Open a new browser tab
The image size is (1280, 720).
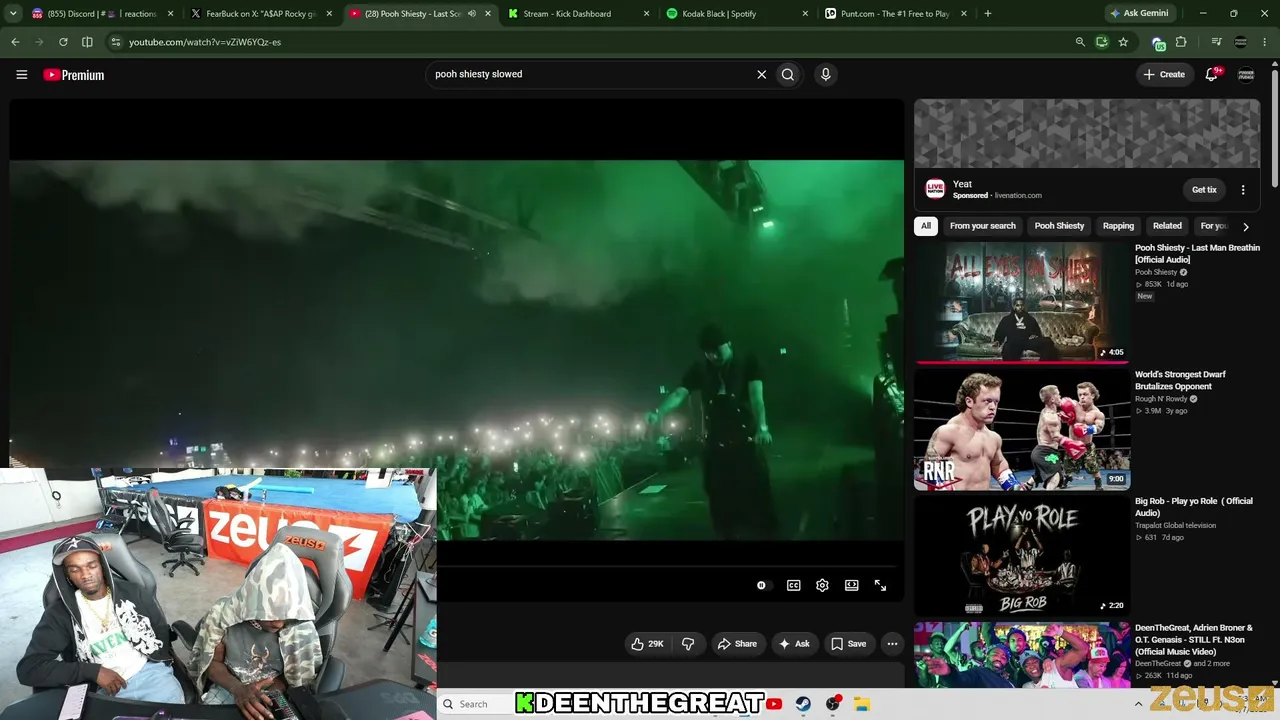[988, 14]
